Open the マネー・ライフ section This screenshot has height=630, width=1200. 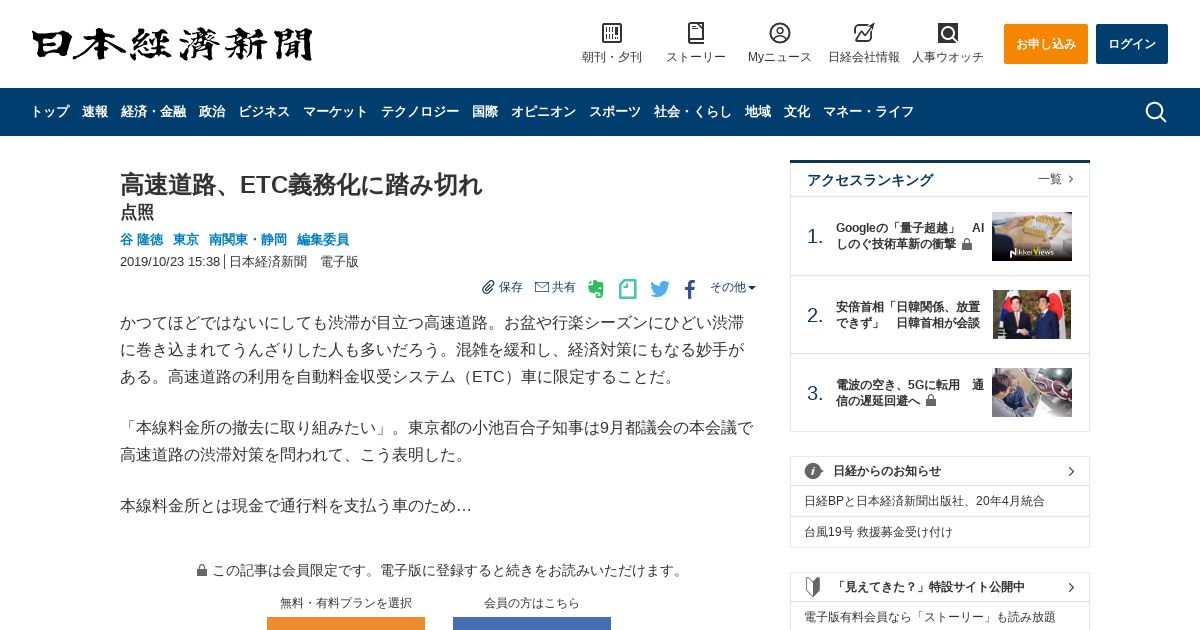pyautogui.click(x=868, y=112)
